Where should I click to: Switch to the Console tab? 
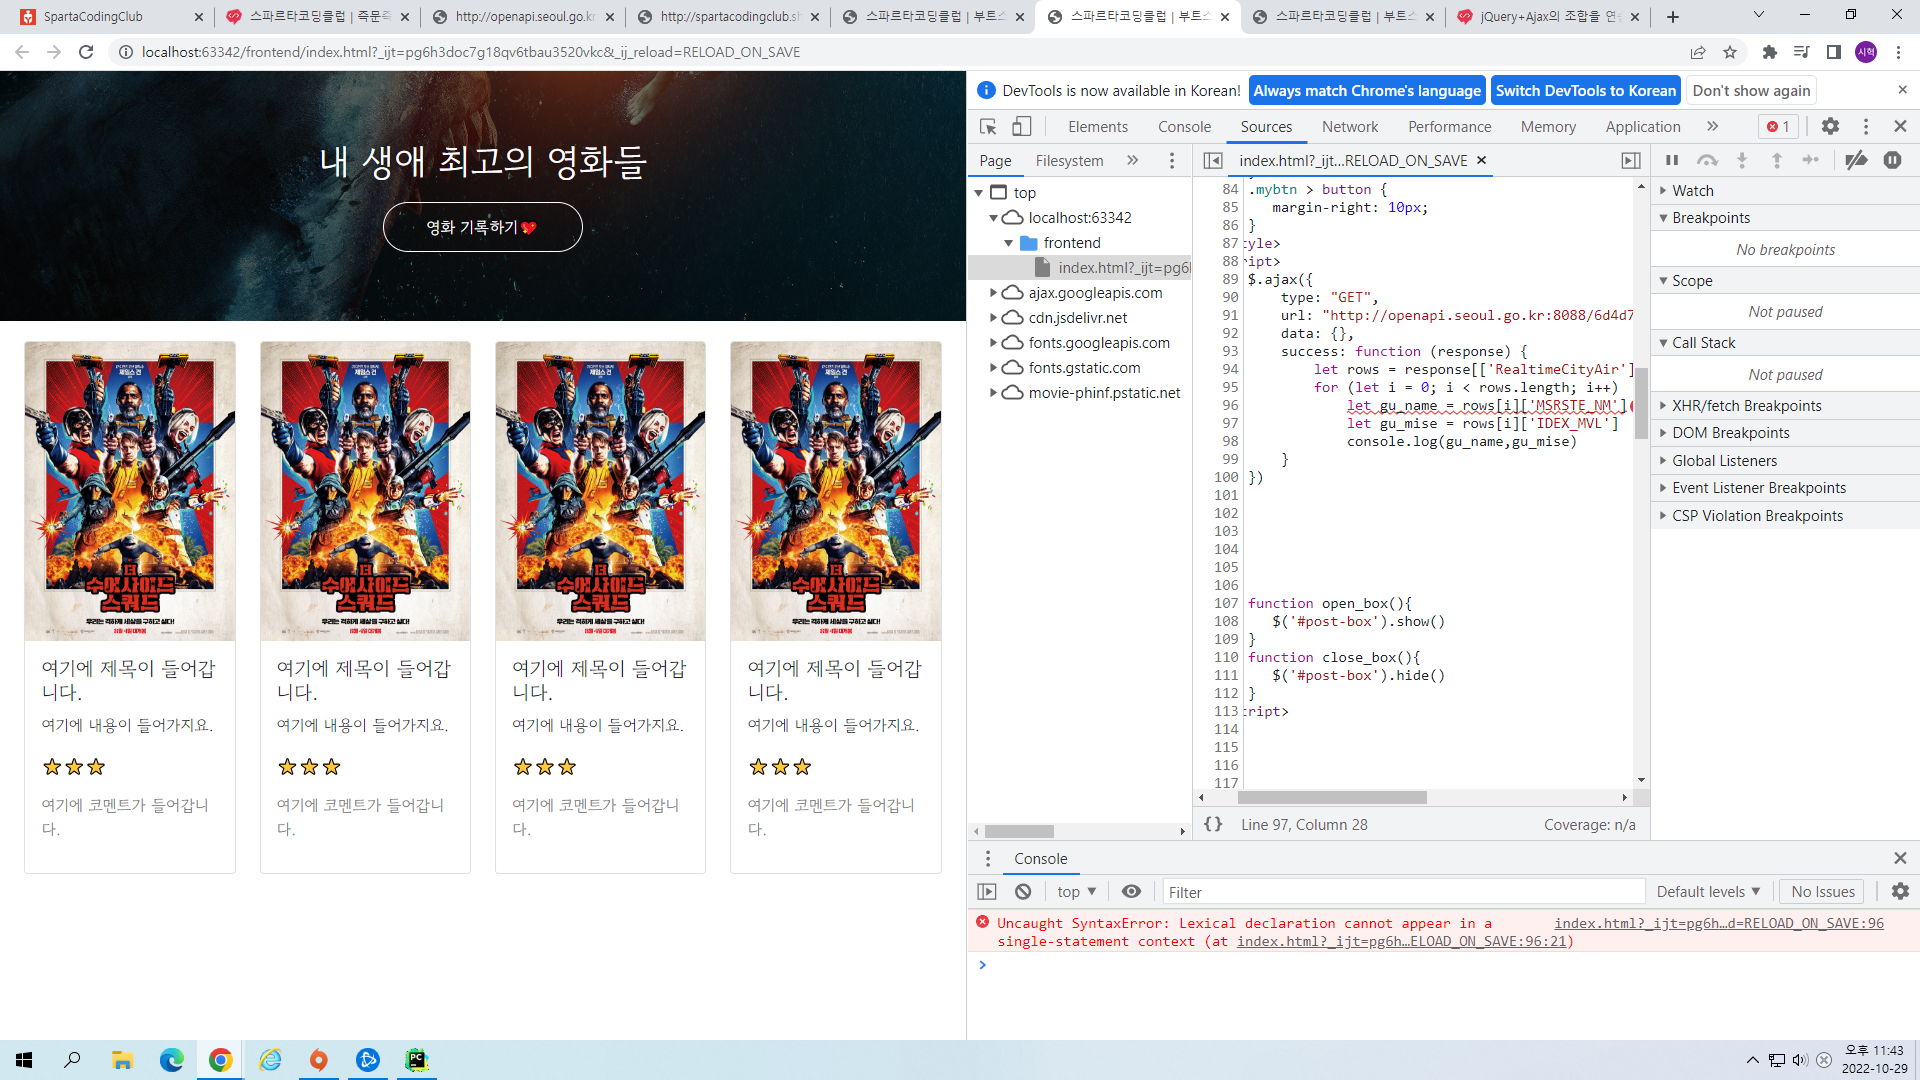(1184, 126)
